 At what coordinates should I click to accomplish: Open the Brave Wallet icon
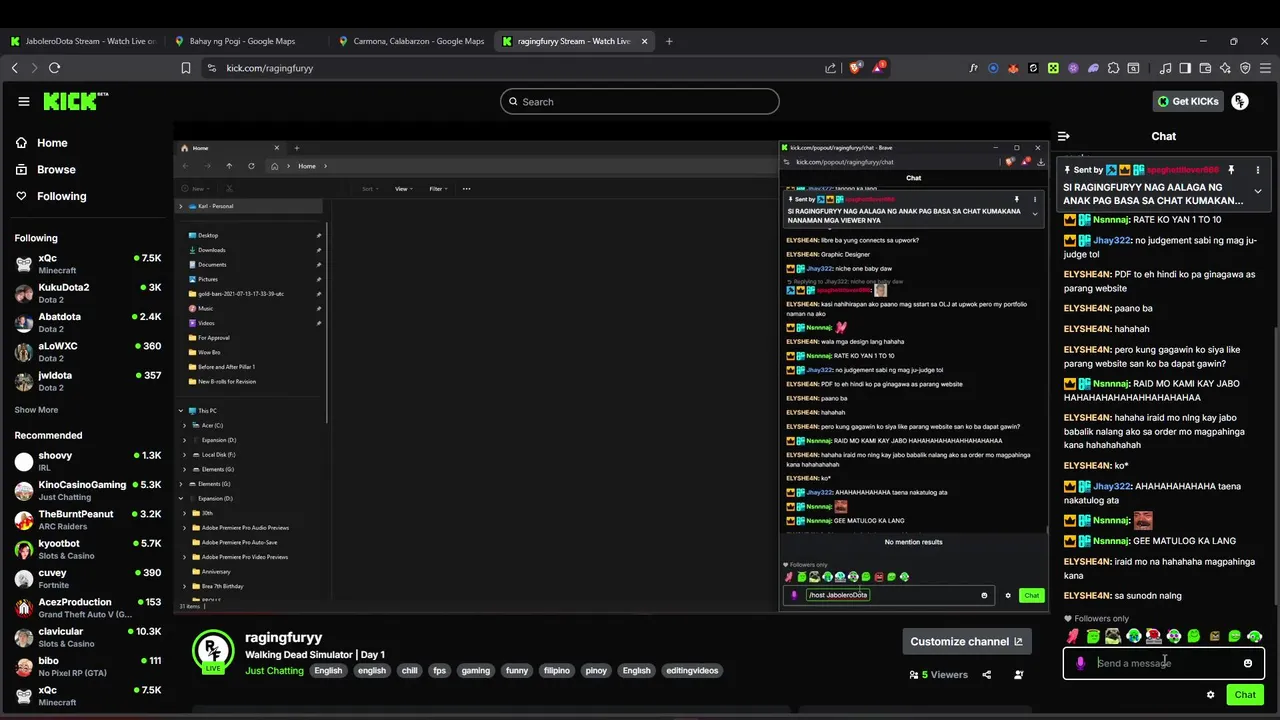(x=1205, y=68)
